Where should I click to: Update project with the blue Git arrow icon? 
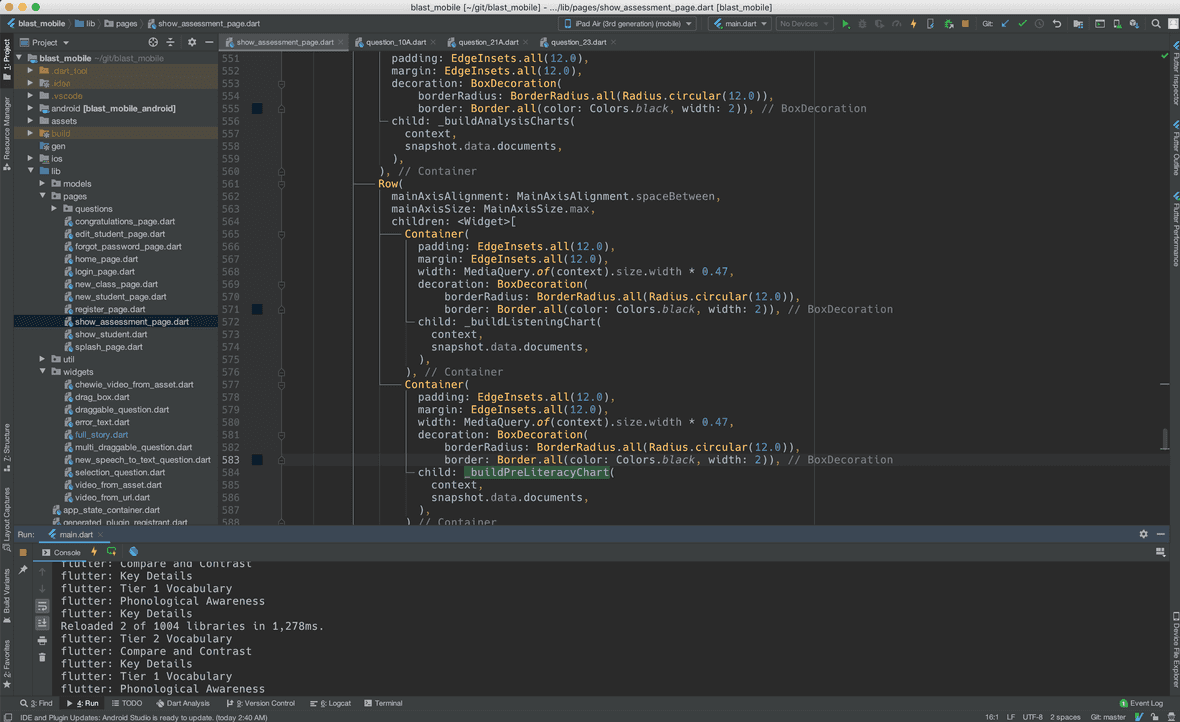point(1003,23)
